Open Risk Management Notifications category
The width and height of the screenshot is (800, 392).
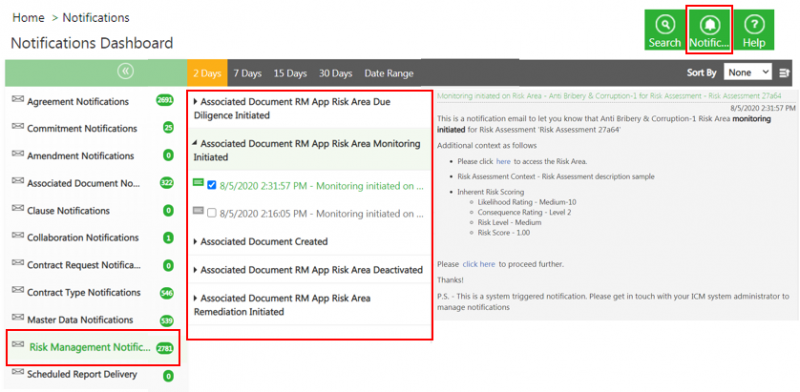[x=90, y=348]
